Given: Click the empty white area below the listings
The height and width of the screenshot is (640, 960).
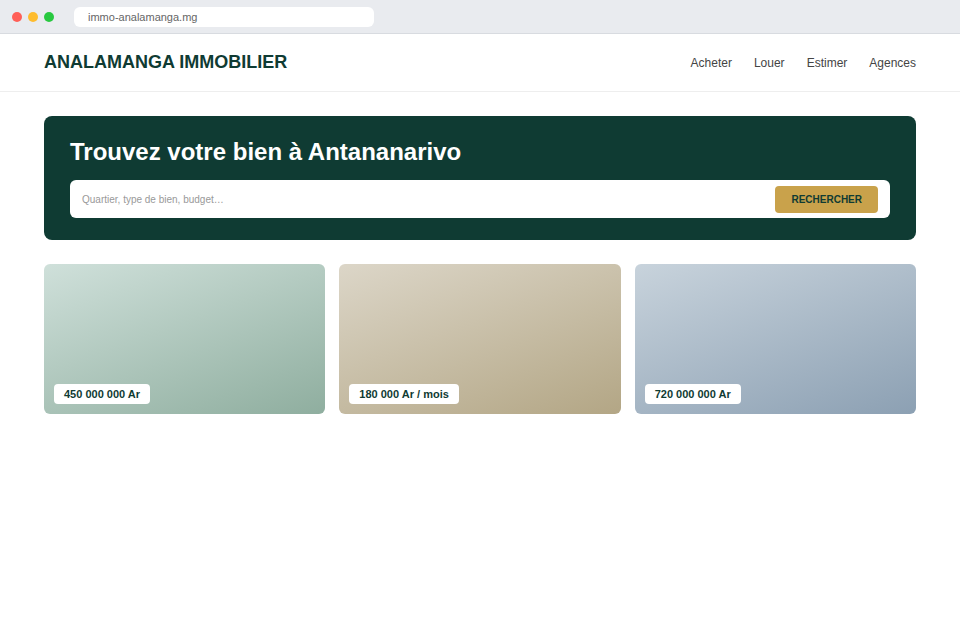Looking at the screenshot, I should 480,527.
